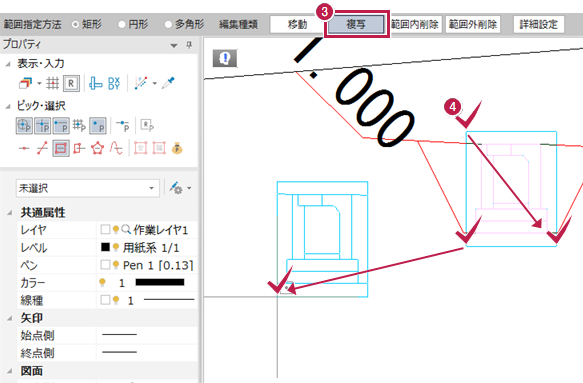This screenshot has height=383, width=583.
Task: Click the 複写 edit type button
Action: [x=356, y=25]
